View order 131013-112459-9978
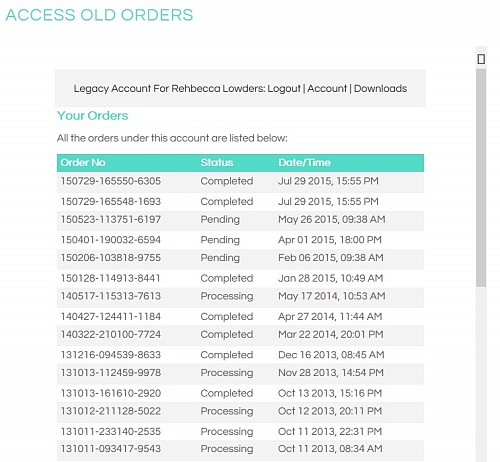Screen dimensions: 500x462 coord(111,373)
